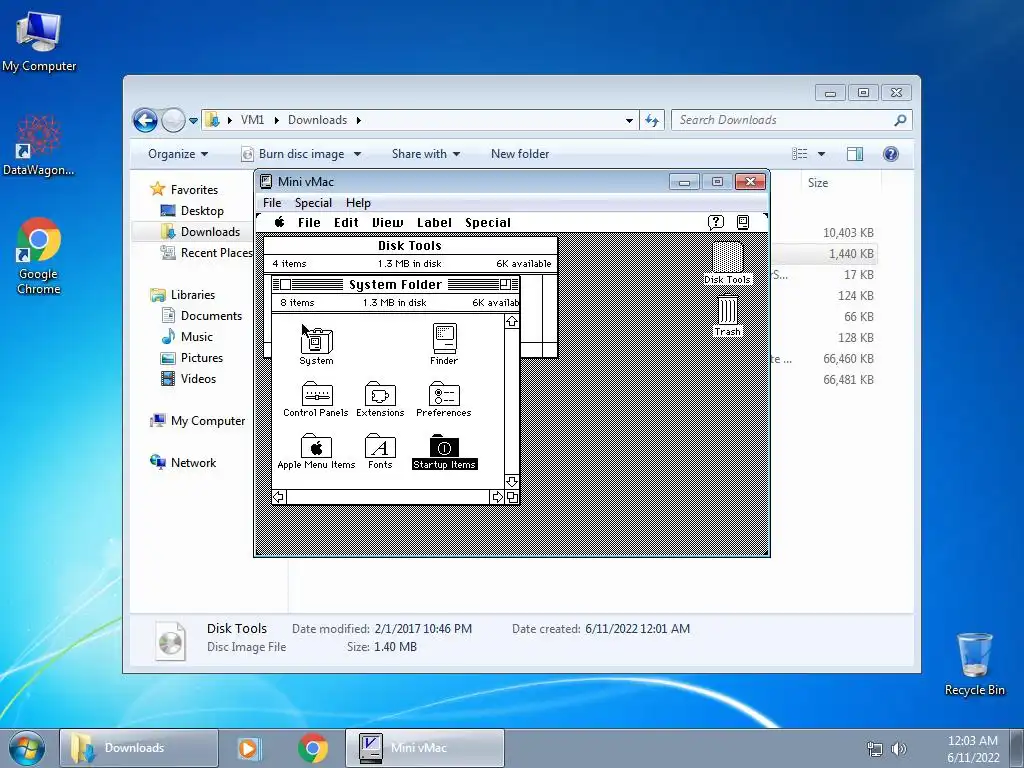Open recent locations dropdown arrow
1024x768 pixels.
193,121
